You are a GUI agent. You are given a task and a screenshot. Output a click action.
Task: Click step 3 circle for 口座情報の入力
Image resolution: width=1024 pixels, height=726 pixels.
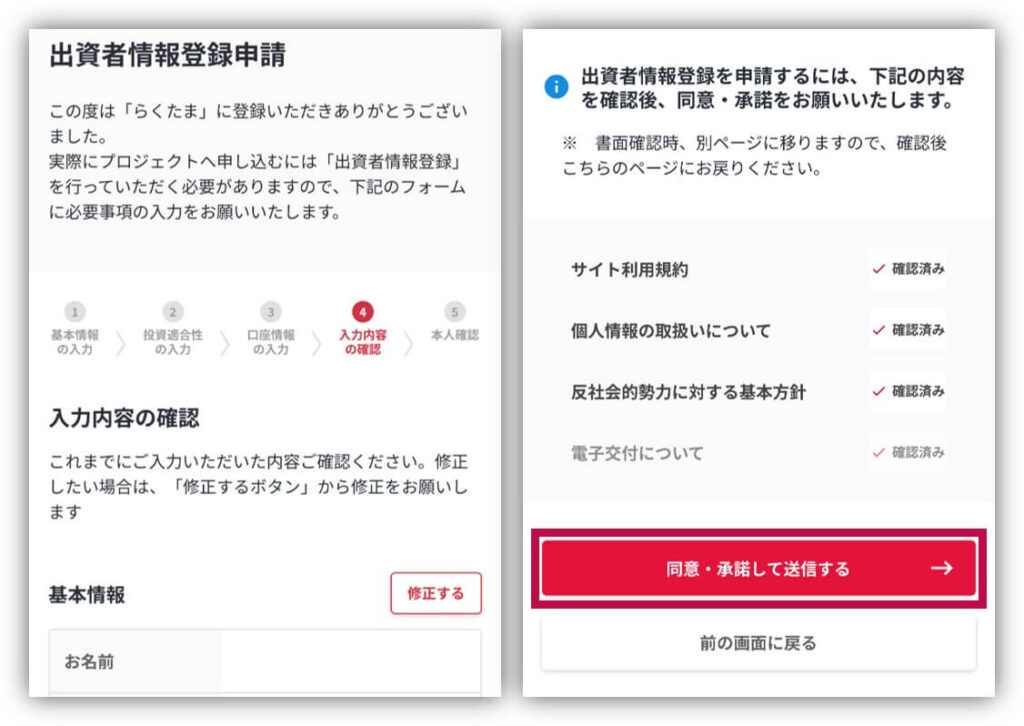[270, 312]
